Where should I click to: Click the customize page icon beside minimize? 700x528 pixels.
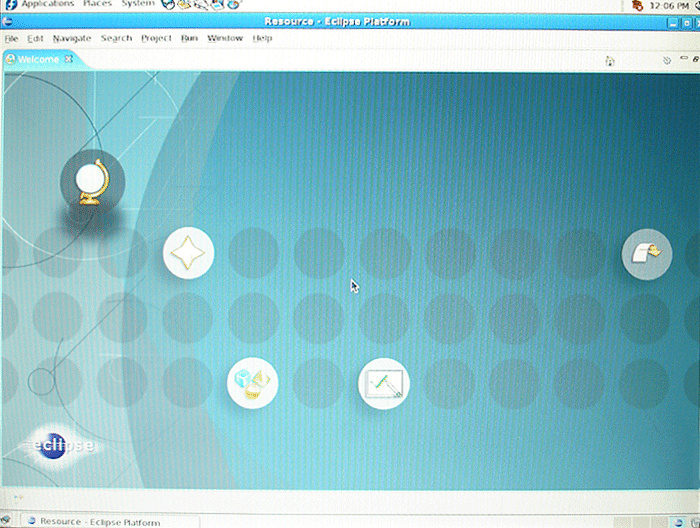click(x=667, y=60)
